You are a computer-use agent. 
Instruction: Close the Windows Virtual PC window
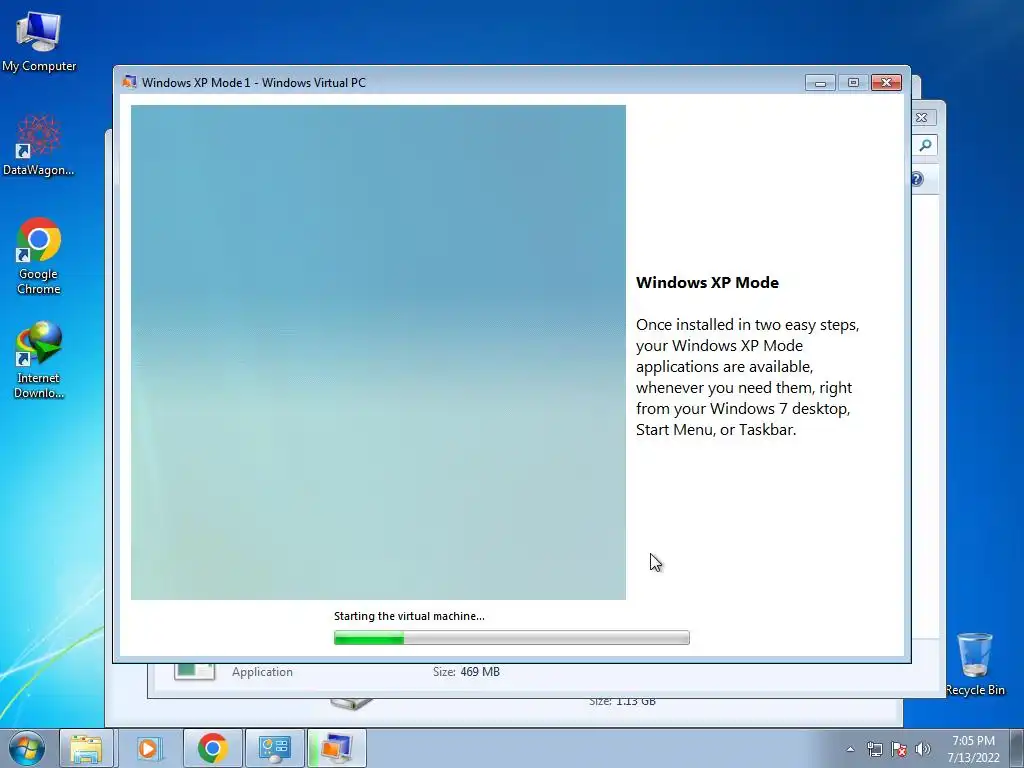[886, 83]
